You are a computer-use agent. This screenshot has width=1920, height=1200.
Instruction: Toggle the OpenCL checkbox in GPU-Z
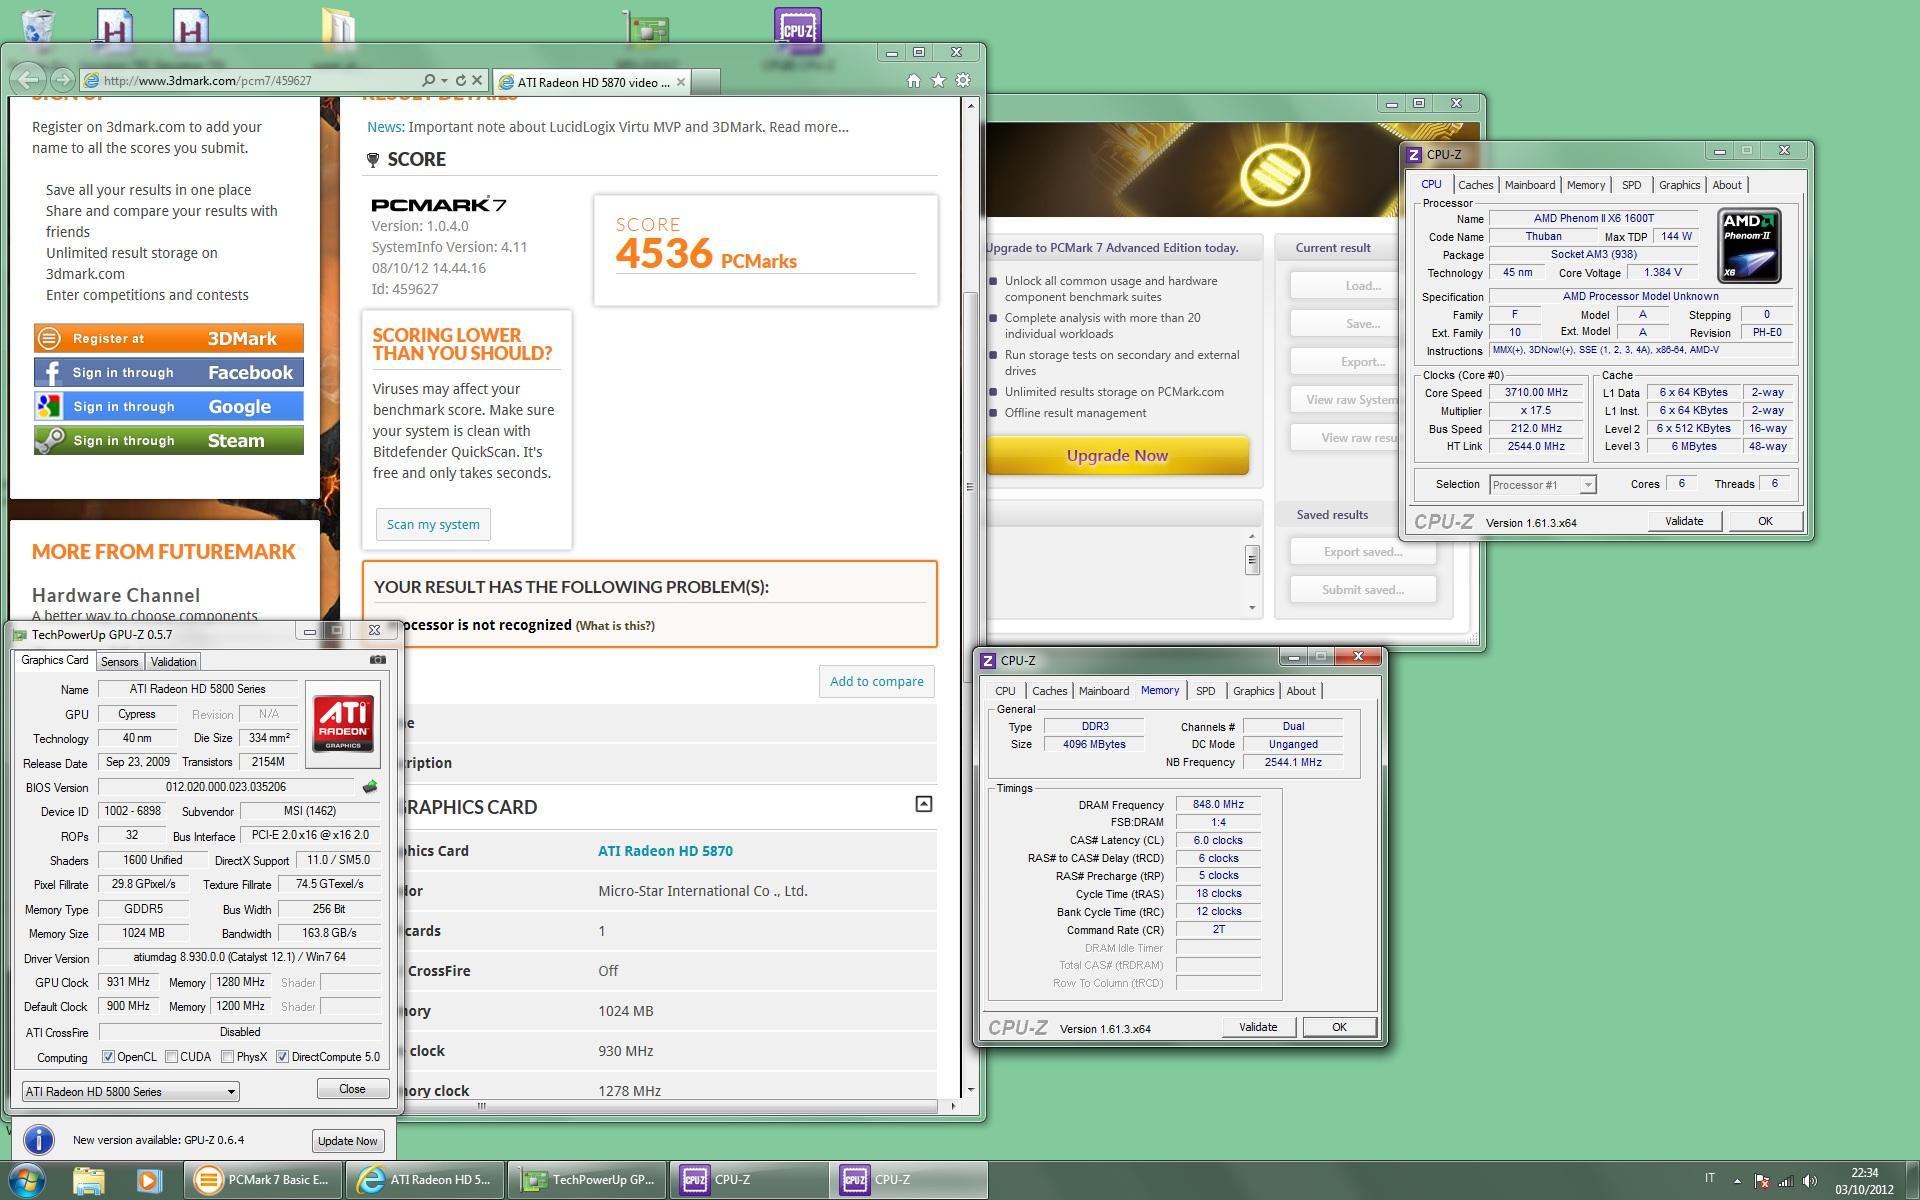109,1057
